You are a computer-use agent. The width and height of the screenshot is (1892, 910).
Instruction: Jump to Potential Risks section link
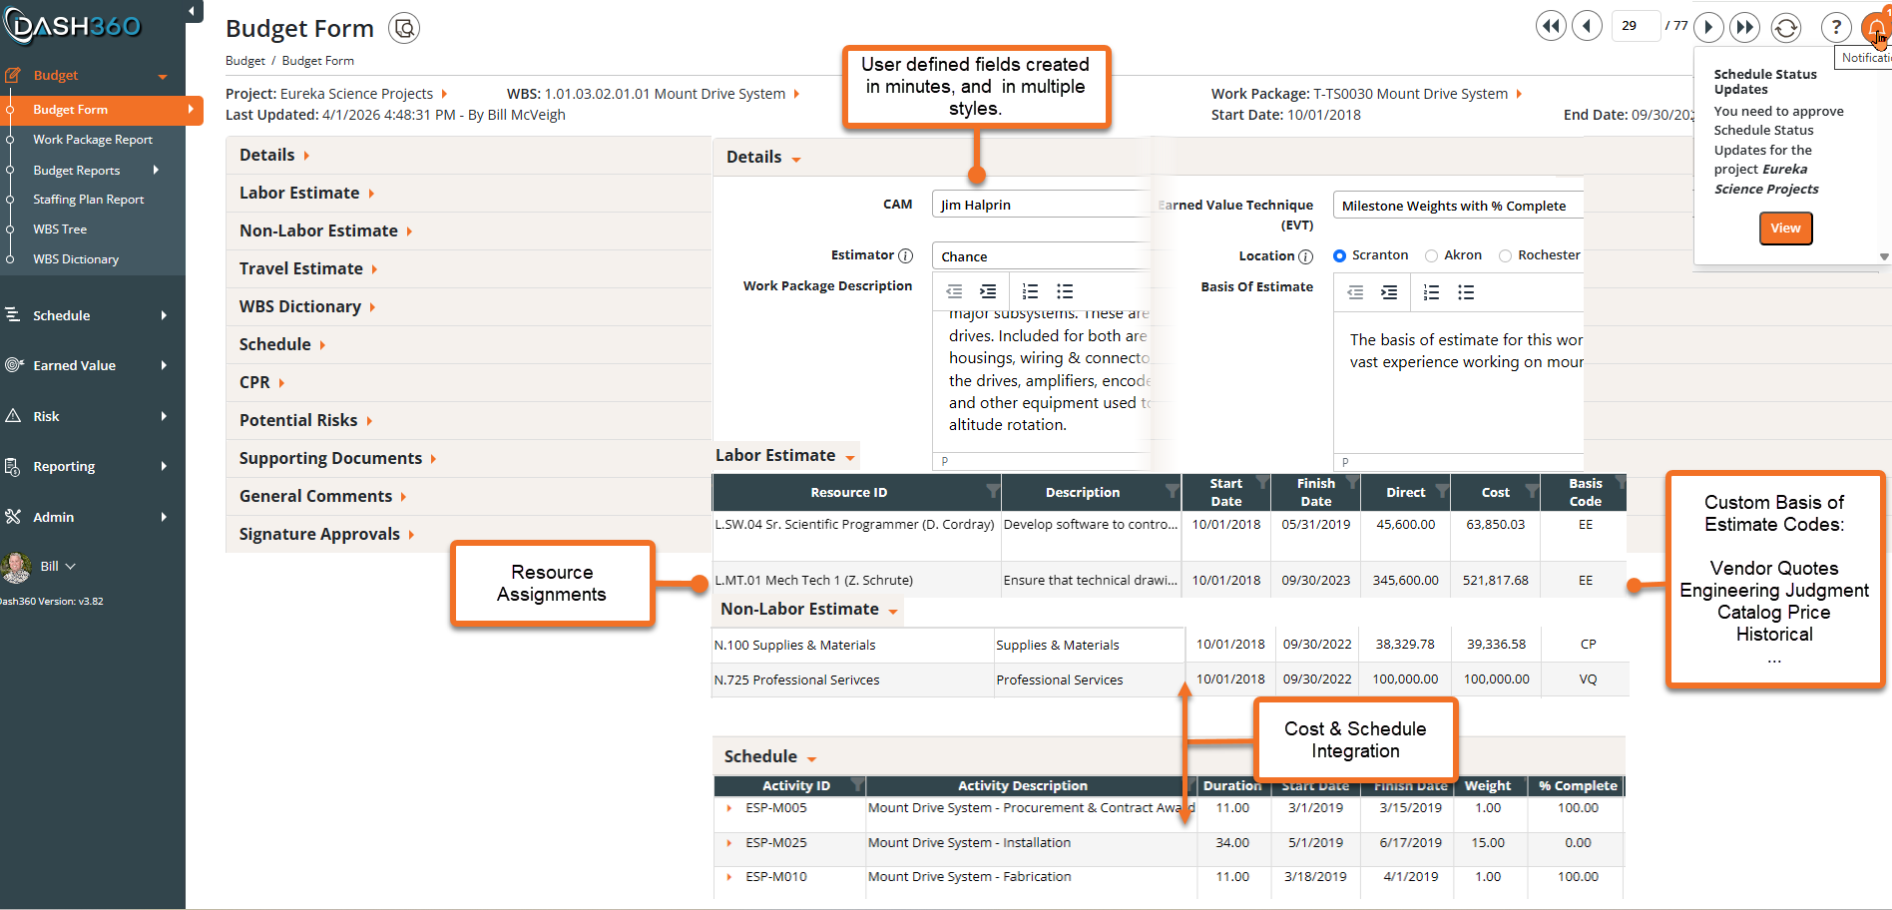pos(305,421)
